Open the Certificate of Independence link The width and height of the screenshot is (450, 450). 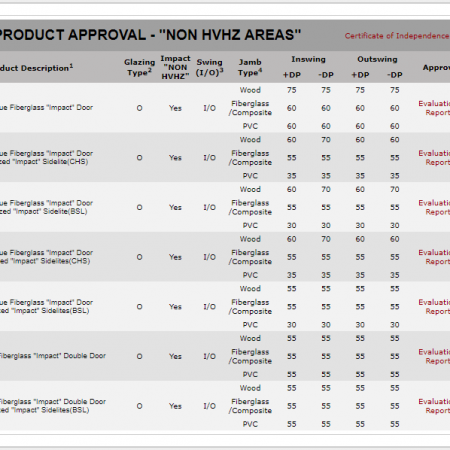(397, 36)
